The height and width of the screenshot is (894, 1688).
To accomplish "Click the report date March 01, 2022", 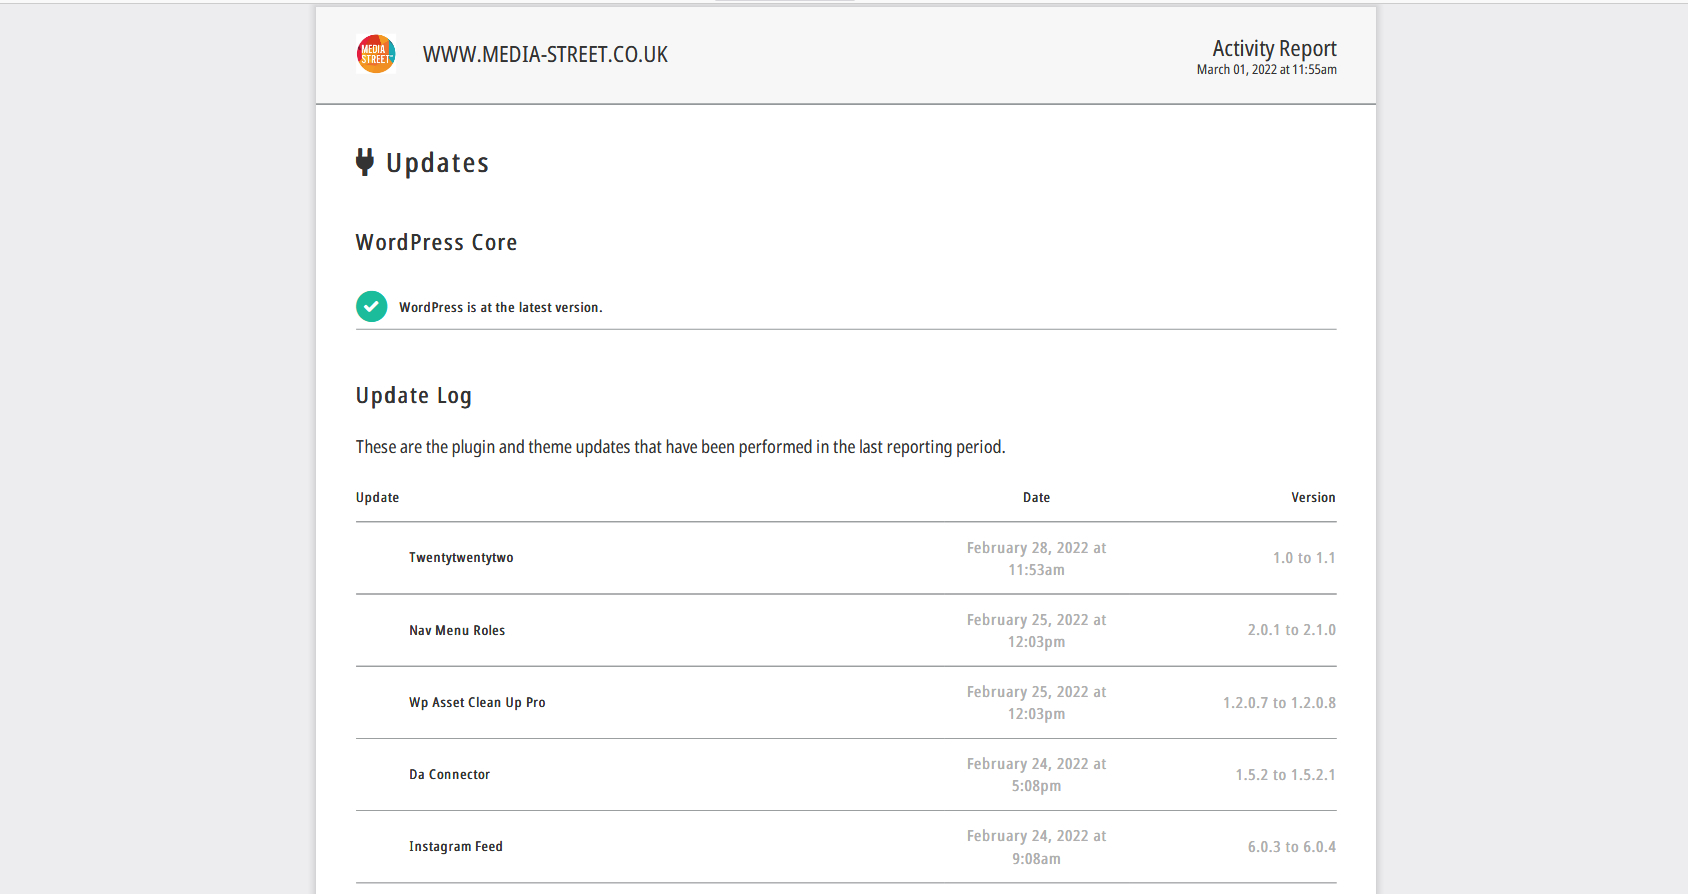I will point(1266,70).
